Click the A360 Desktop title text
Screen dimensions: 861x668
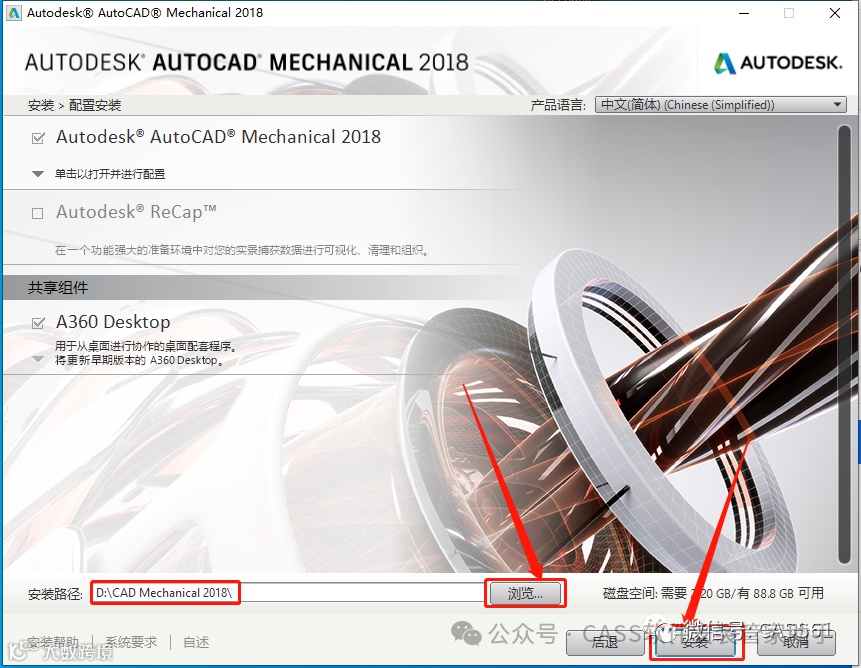113,322
